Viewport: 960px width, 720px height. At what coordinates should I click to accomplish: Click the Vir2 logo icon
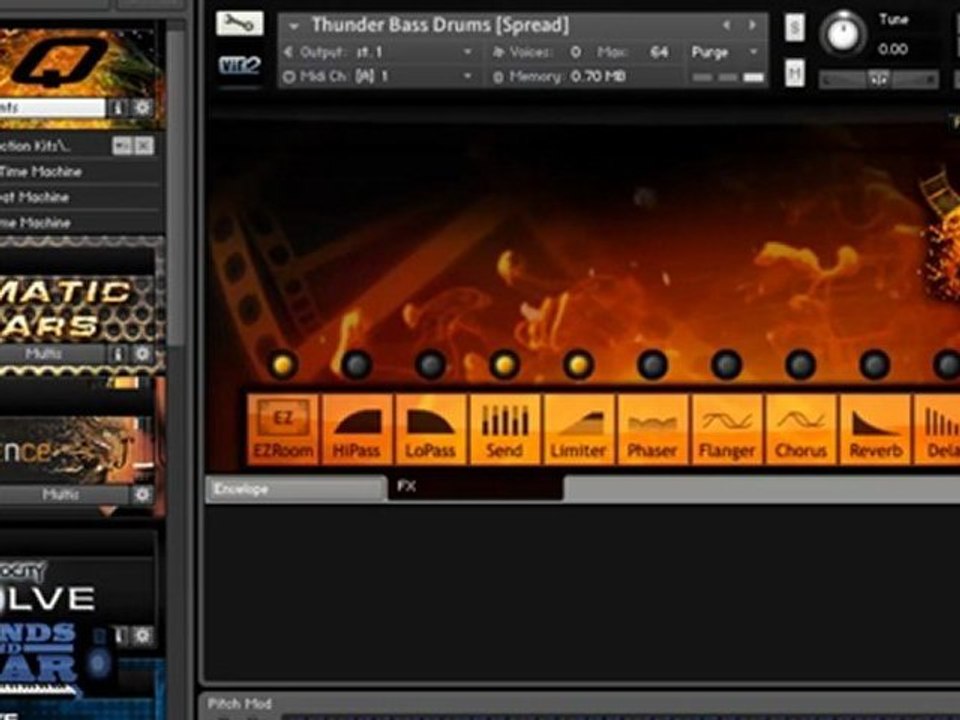(239, 65)
